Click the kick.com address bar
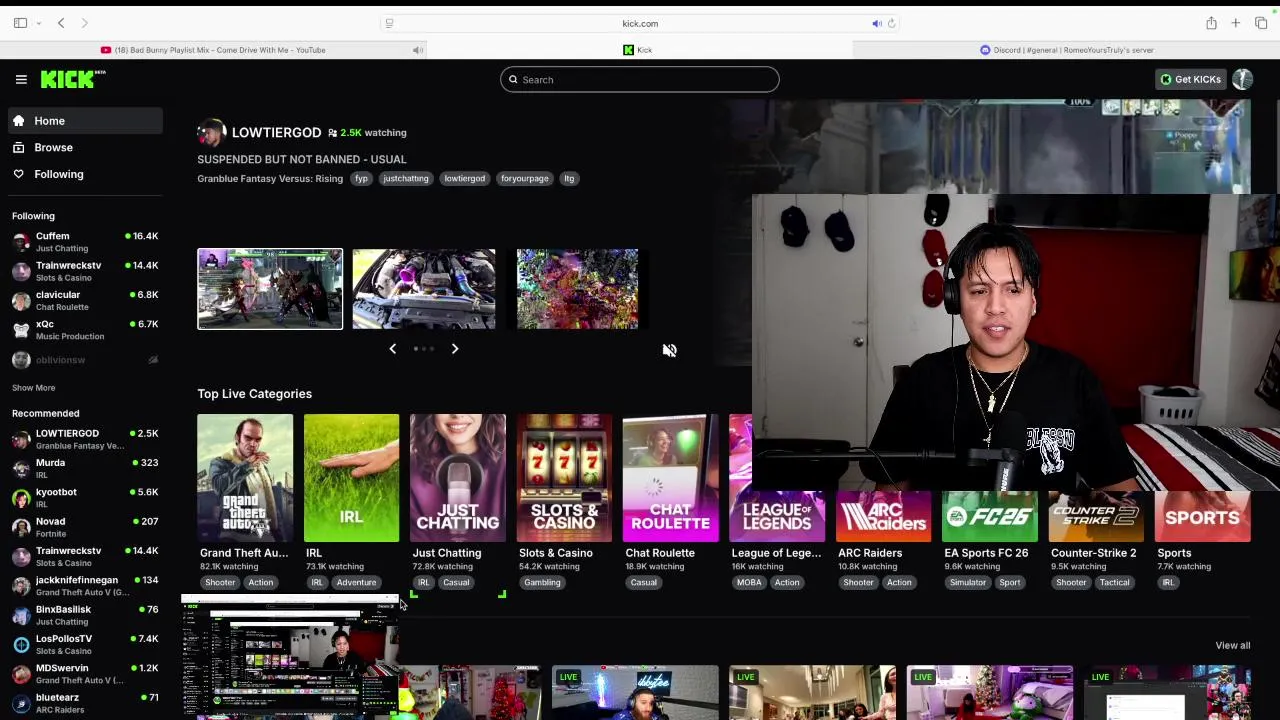The height and width of the screenshot is (720, 1280). click(x=640, y=23)
